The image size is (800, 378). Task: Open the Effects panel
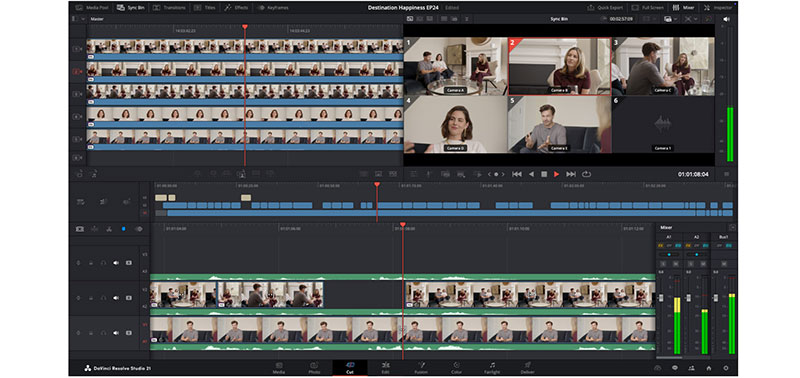(236, 8)
